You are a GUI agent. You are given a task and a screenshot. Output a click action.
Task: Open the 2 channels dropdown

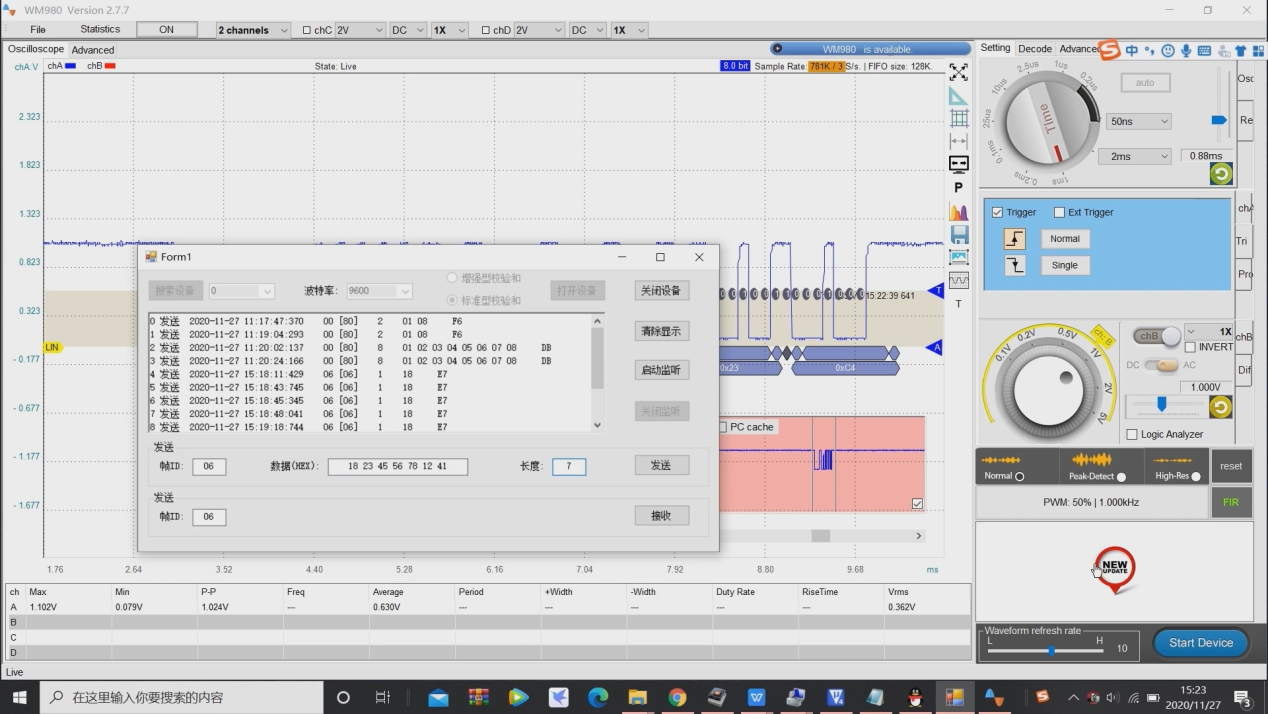[x=253, y=30]
